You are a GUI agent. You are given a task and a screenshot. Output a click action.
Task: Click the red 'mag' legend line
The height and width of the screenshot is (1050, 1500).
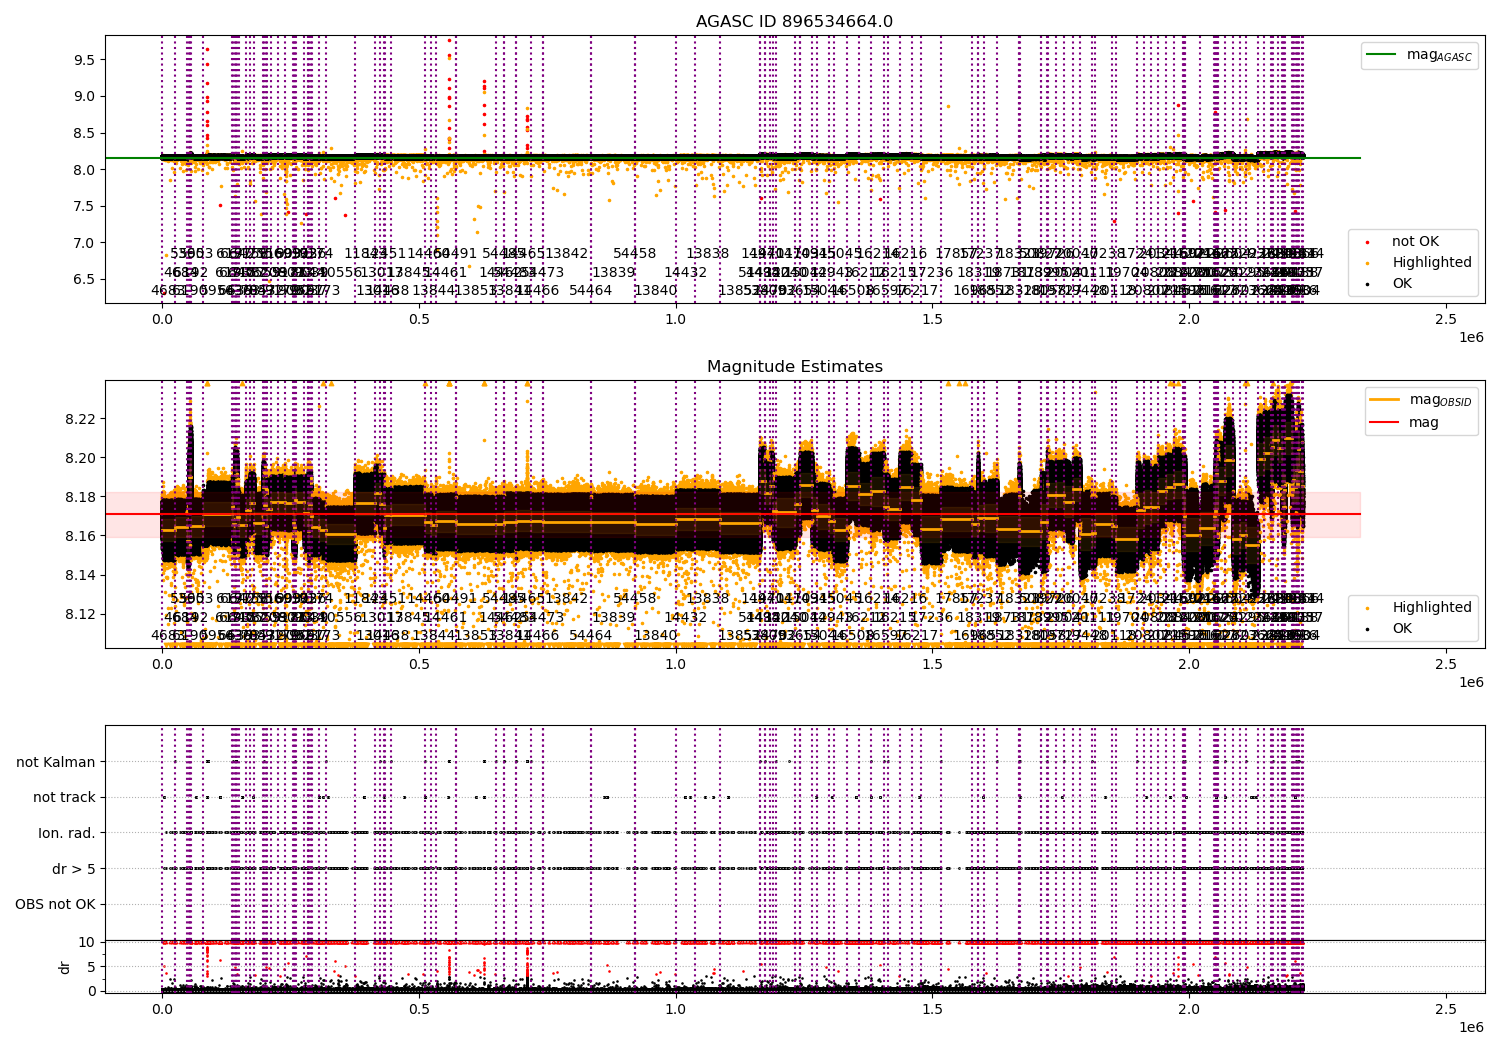pyautogui.click(x=1383, y=422)
